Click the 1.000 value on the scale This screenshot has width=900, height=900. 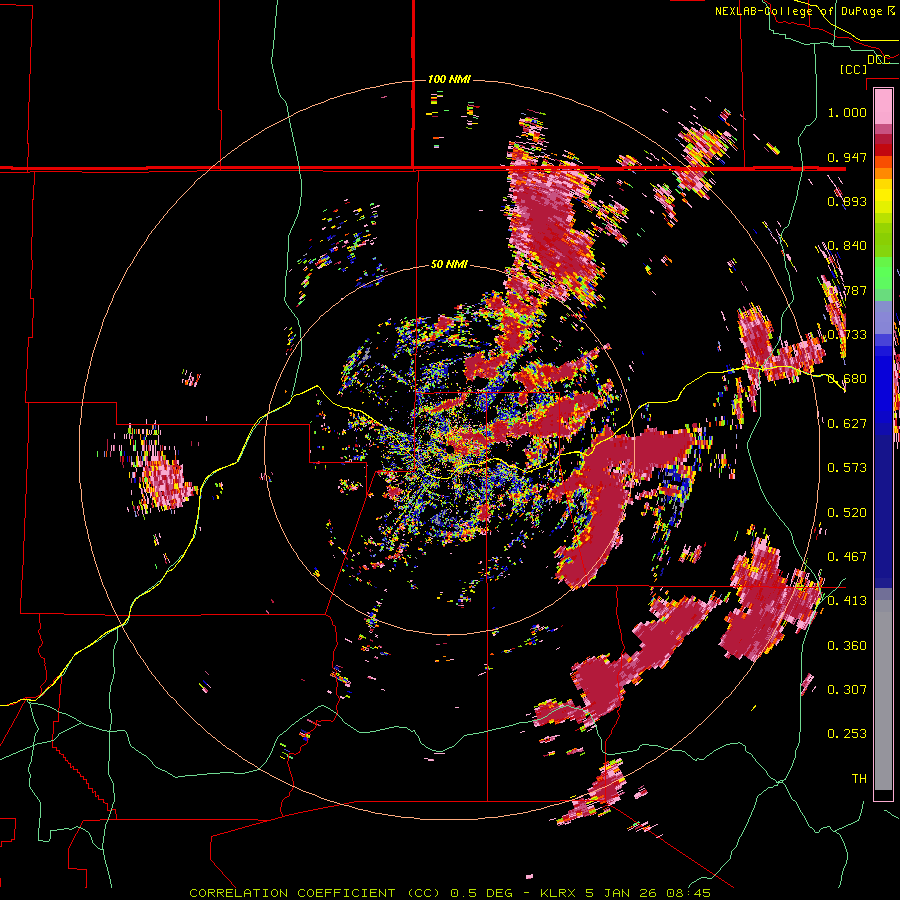(847, 112)
